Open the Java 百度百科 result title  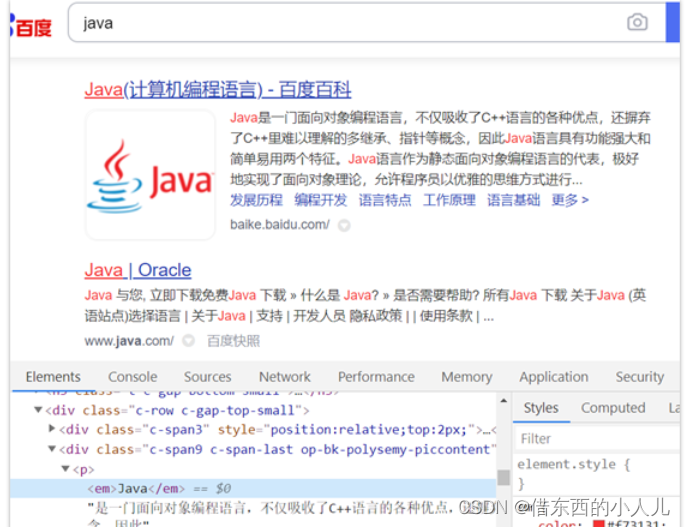click(218, 89)
